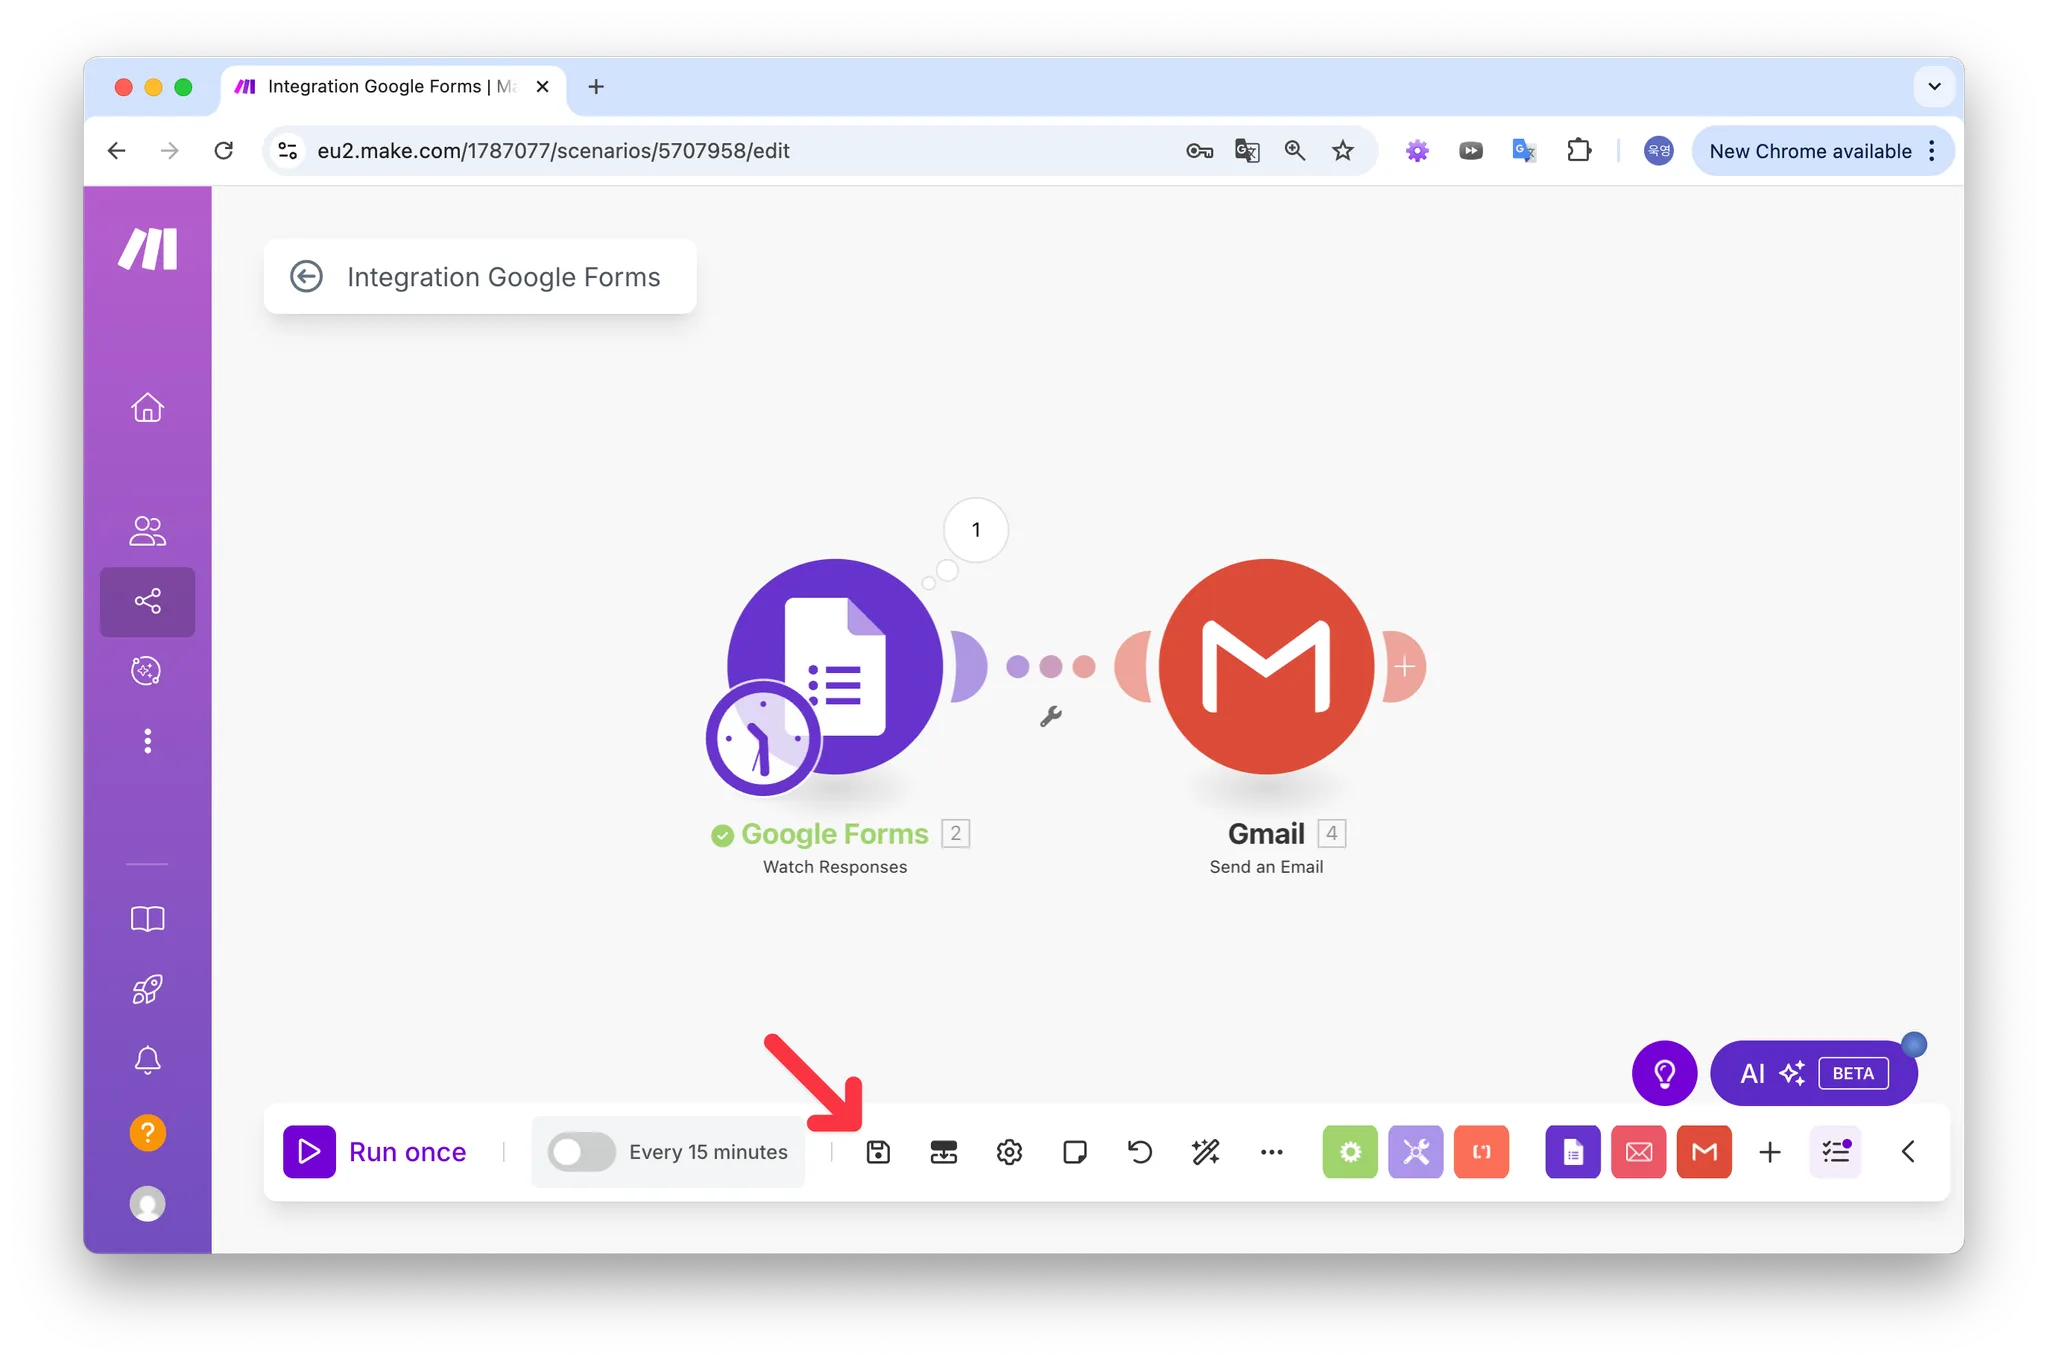This screenshot has height=1364, width=2048.
Task: Add a note with the Notes icon
Action: point(1075,1152)
